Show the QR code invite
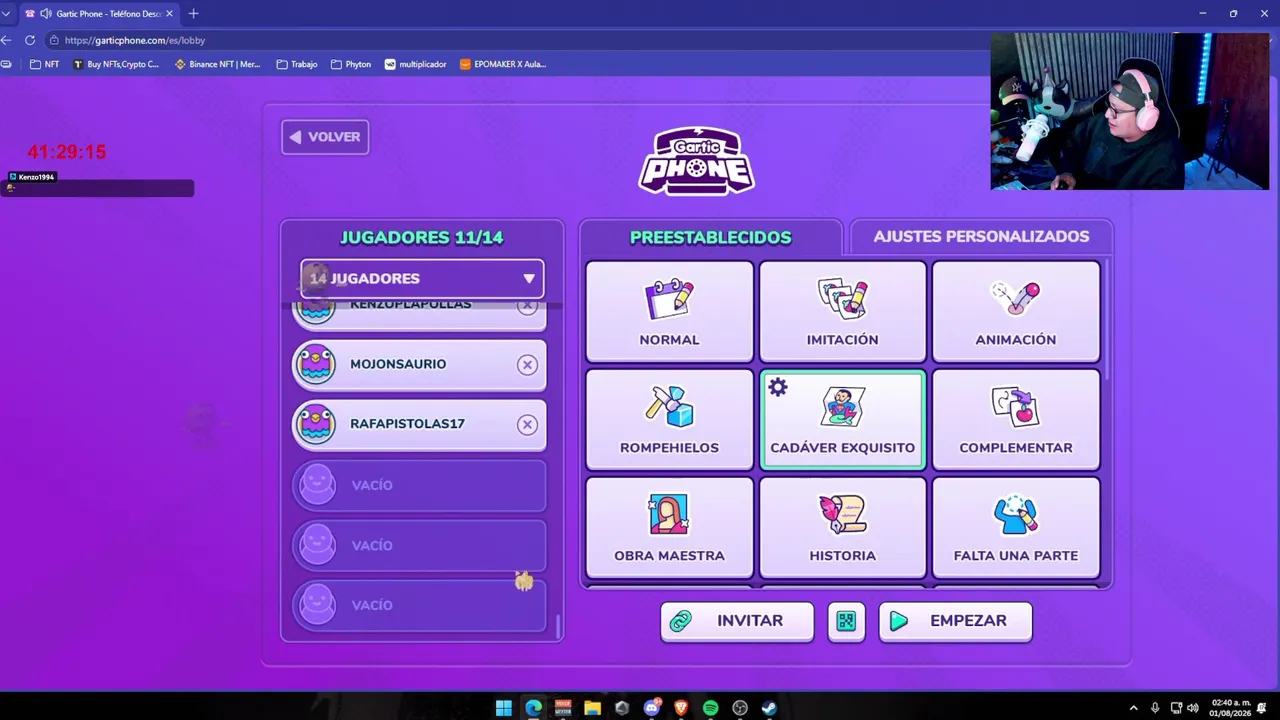 [846, 621]
